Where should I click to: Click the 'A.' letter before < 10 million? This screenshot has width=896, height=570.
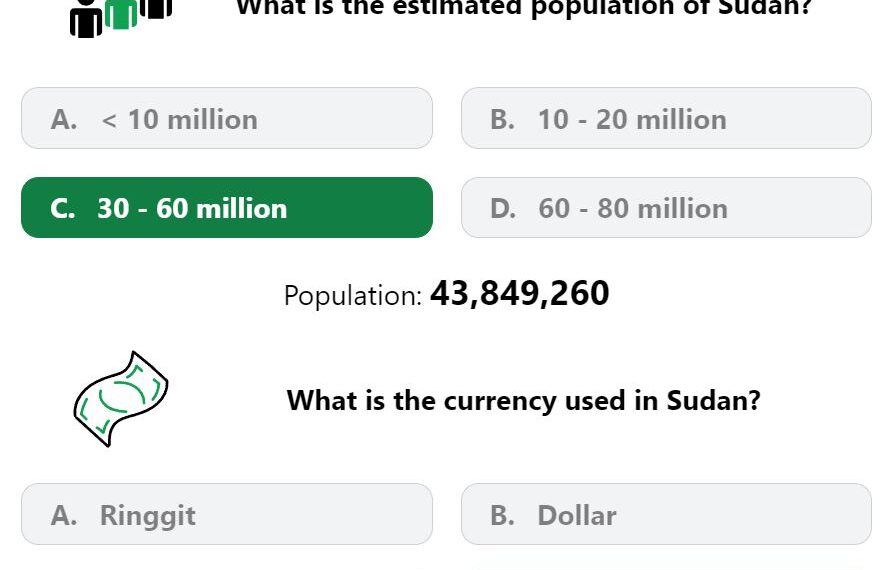coord(63,119)
